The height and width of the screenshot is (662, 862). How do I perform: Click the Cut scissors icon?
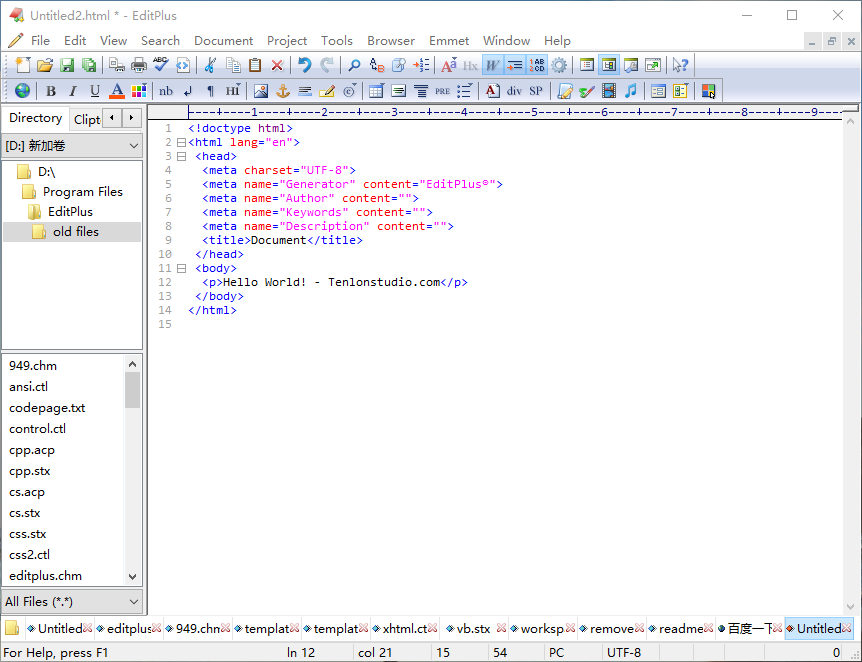coord(210,65)
